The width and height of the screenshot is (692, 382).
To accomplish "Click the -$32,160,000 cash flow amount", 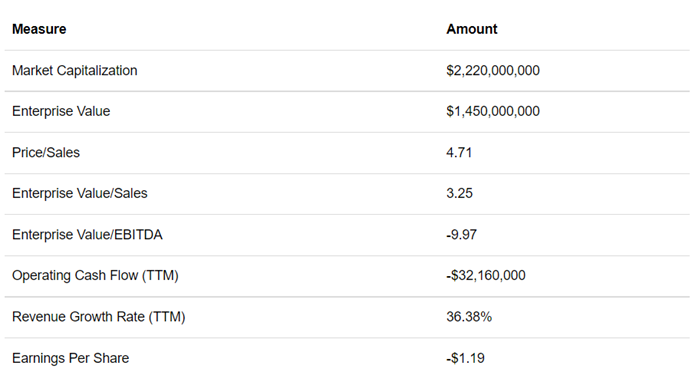I will pyautogui.click(x=485, y=276).
